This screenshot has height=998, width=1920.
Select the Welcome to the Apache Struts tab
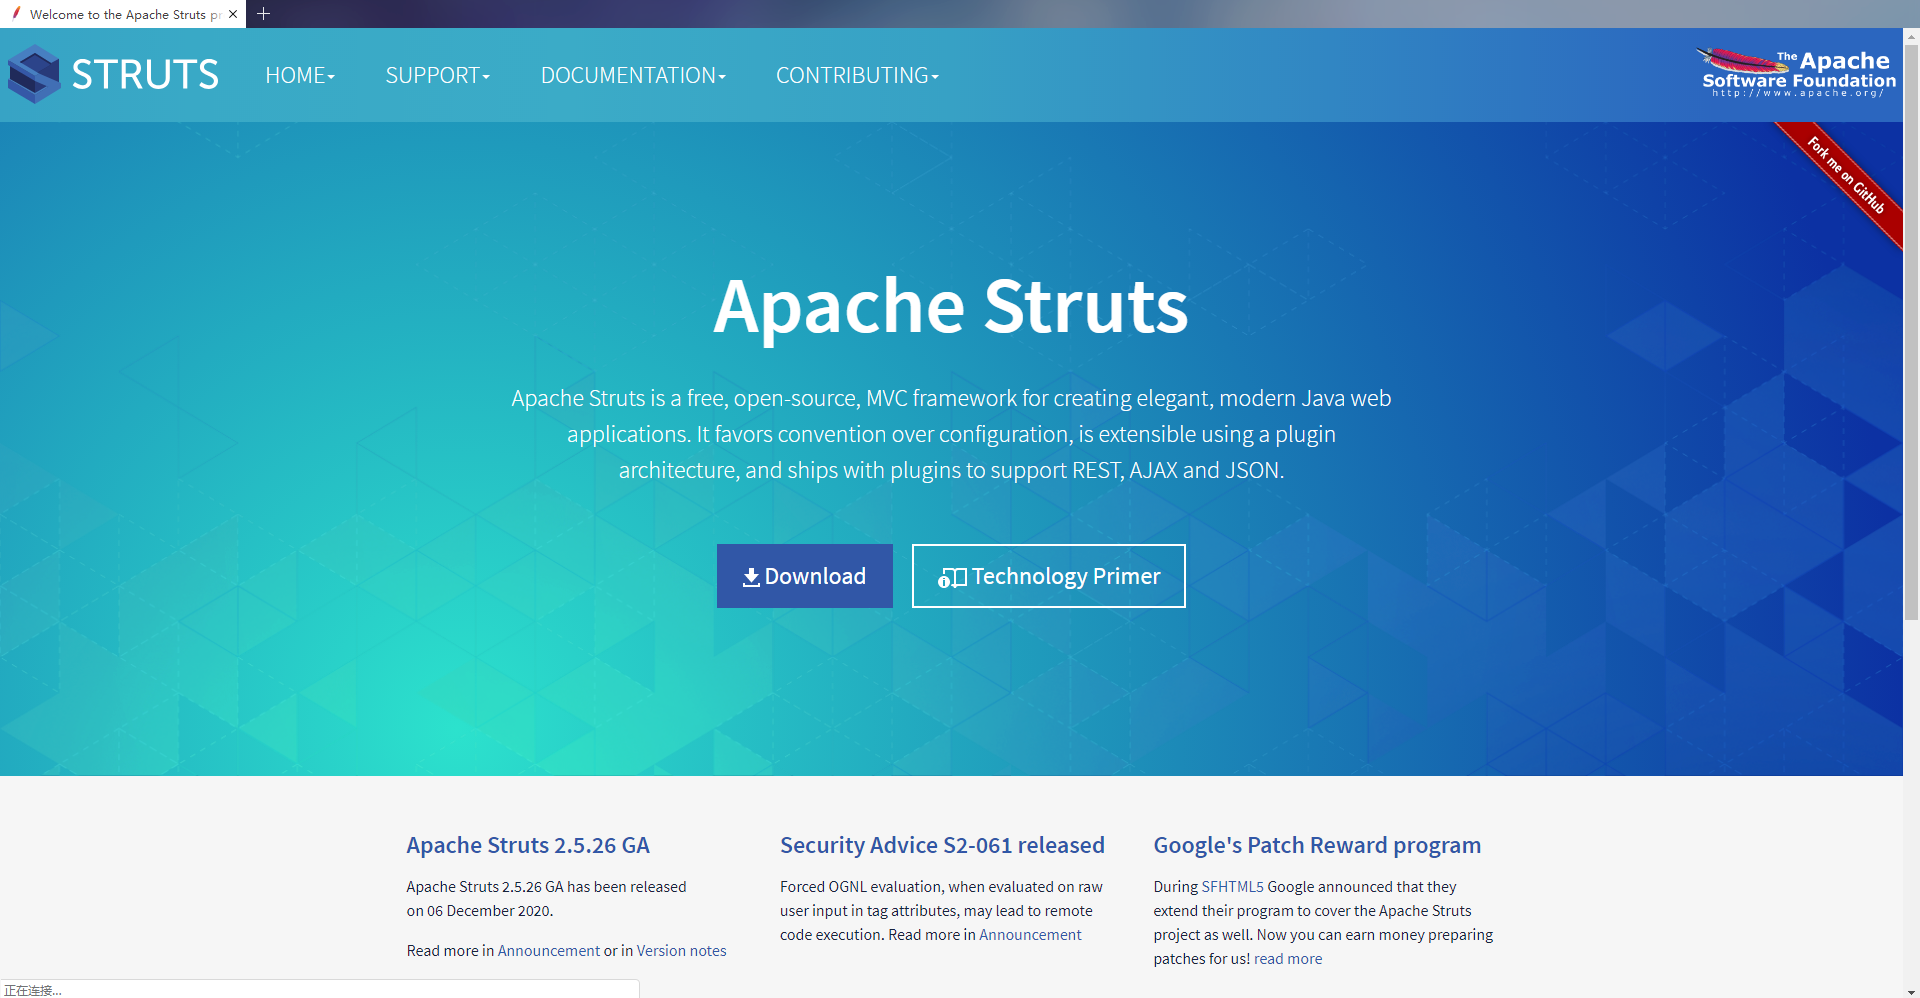[x=123, y=14]
